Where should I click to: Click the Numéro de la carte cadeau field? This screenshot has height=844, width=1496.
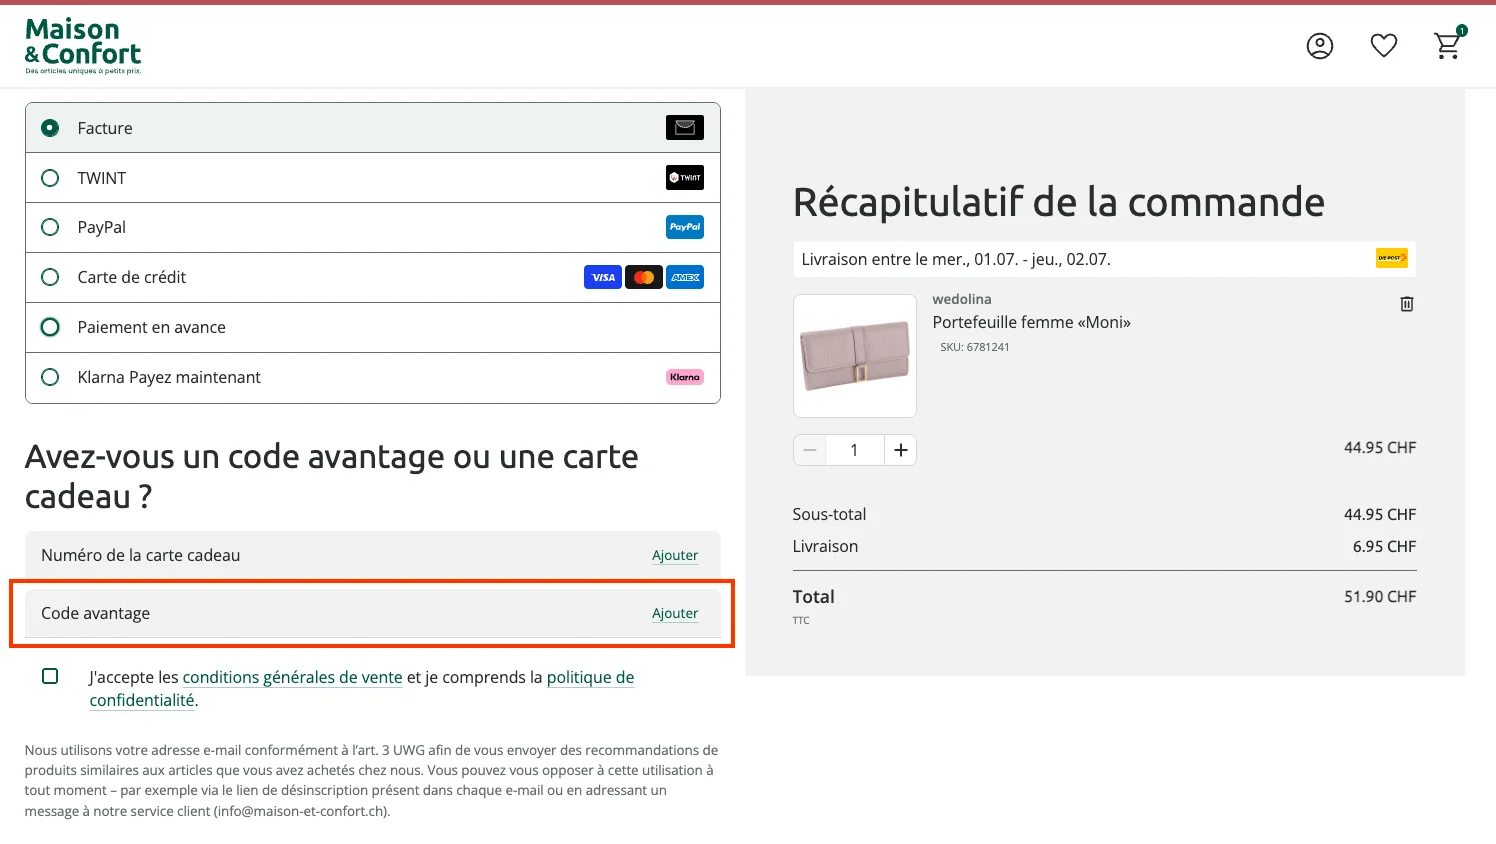tap(373, 555)
